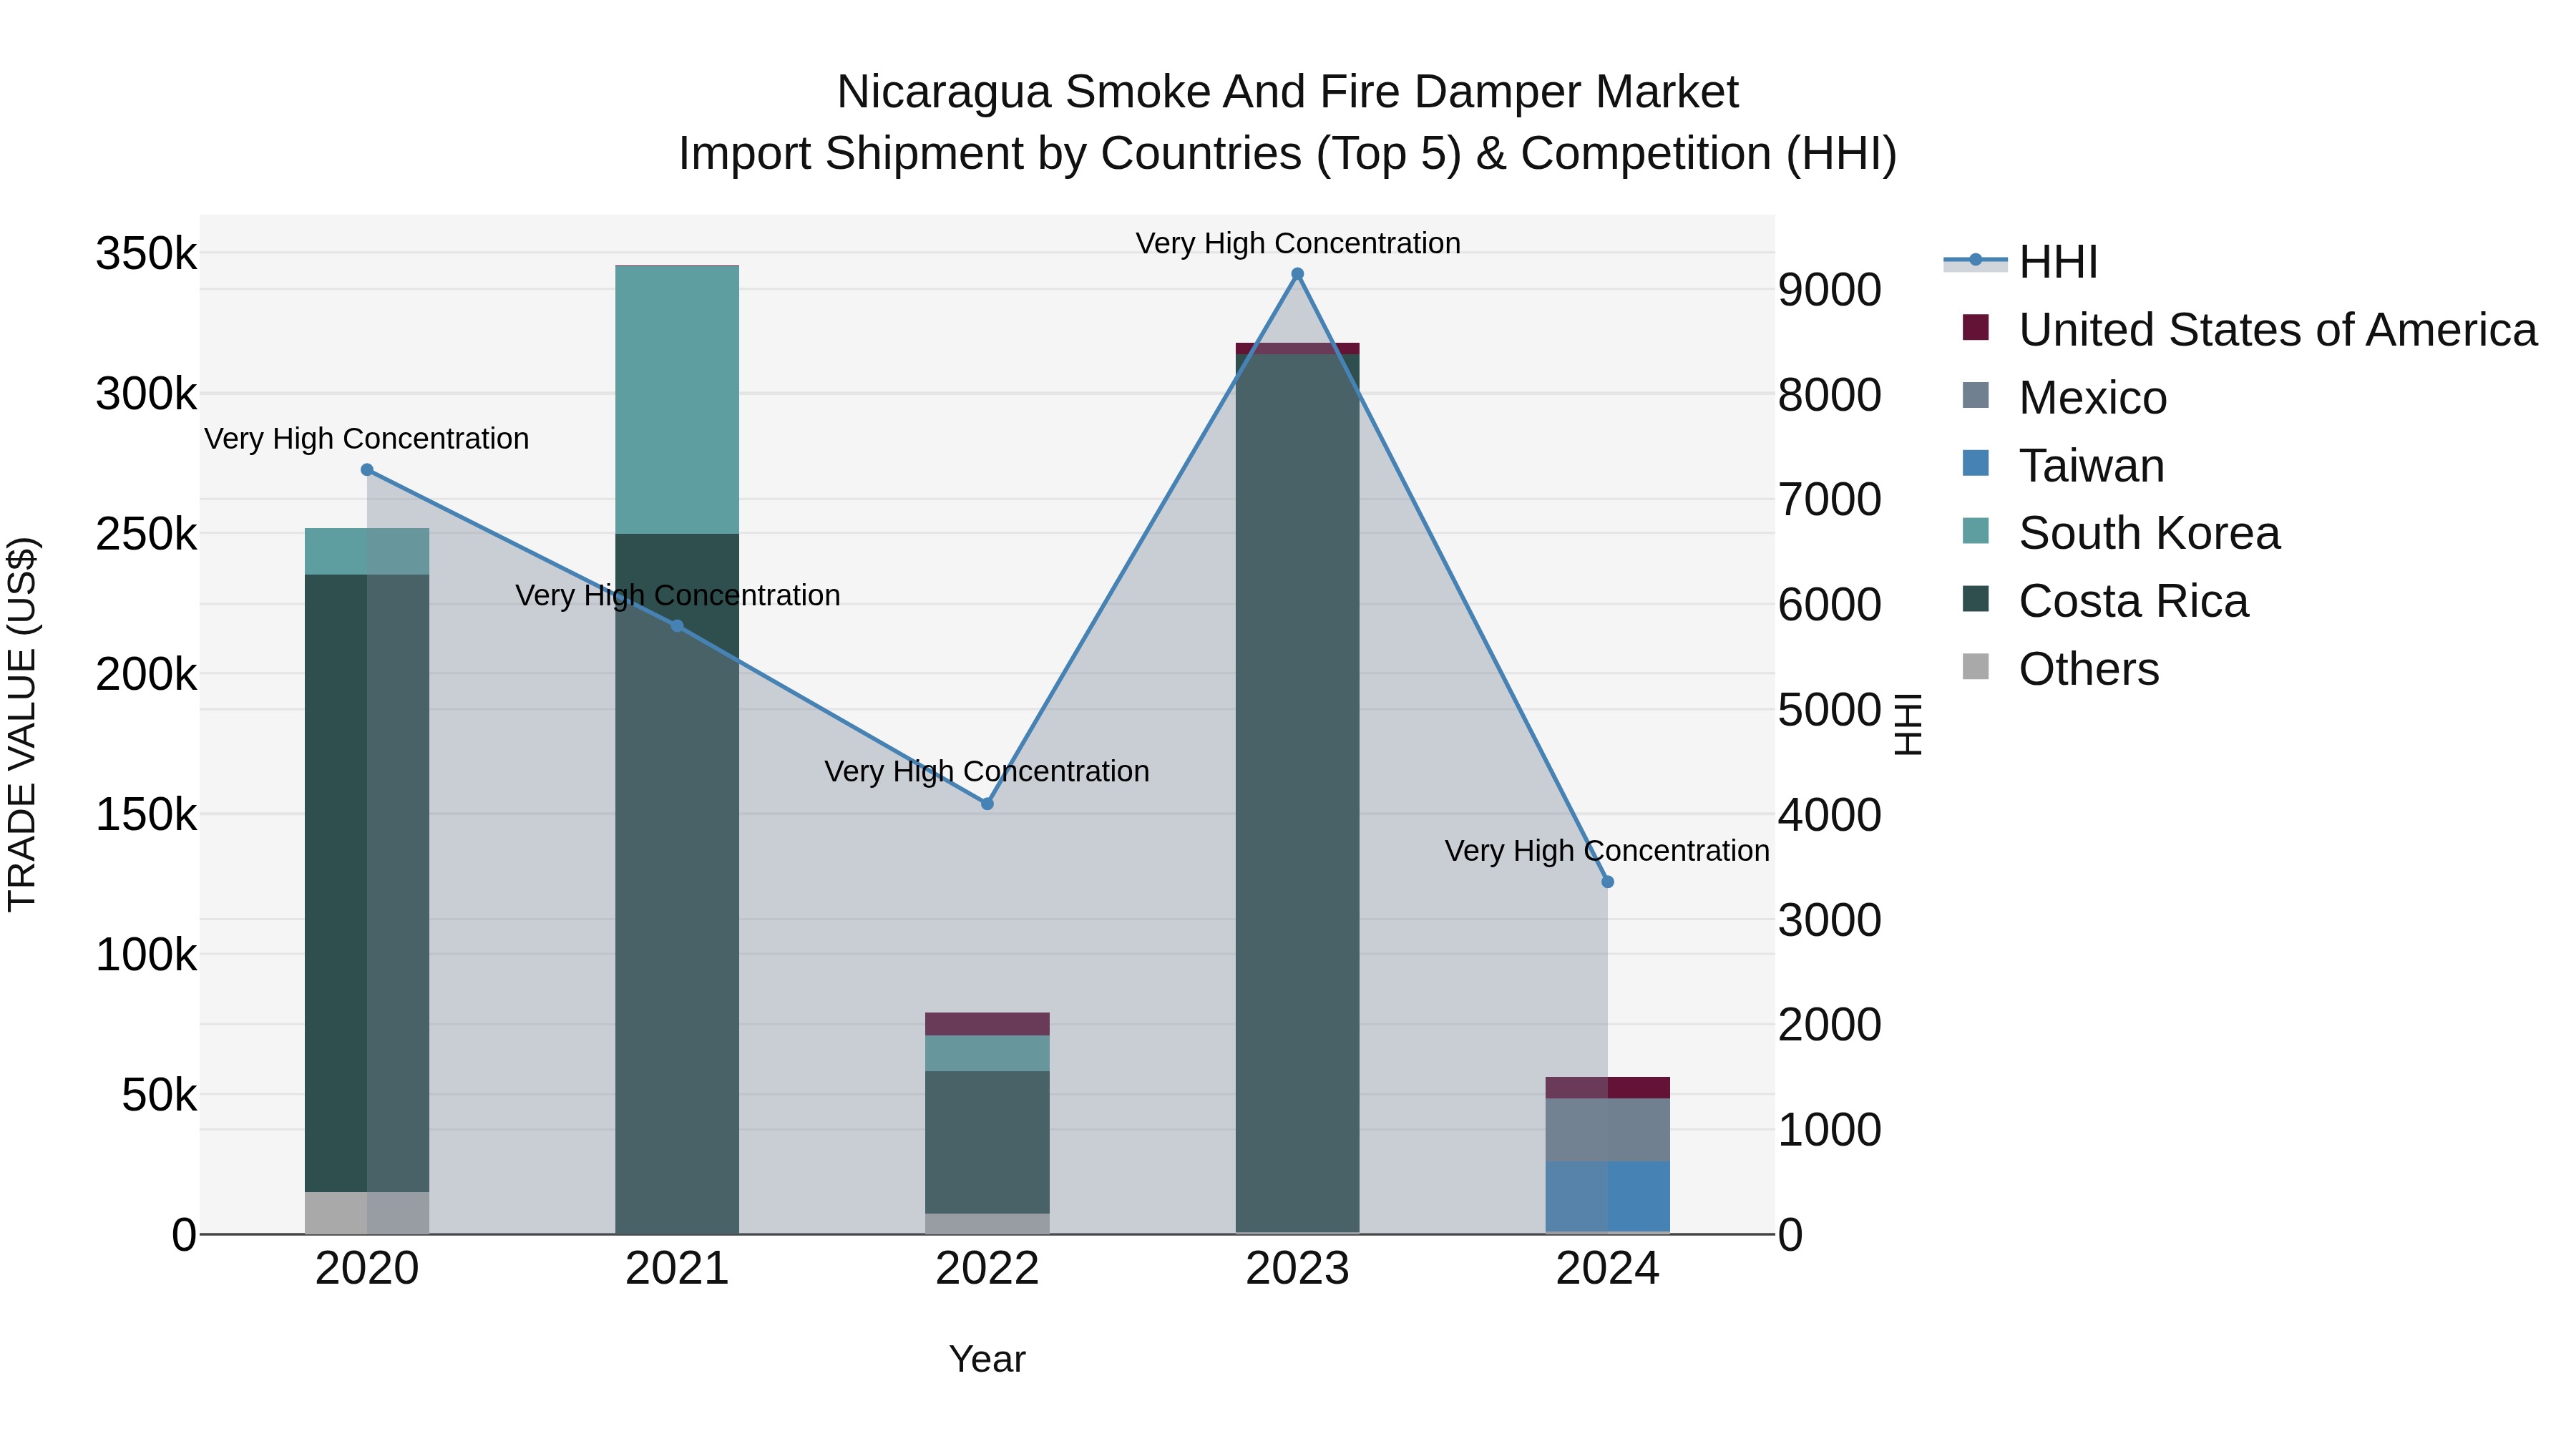Click the HHI data point for 2020
This screenshot has width=2576, height=1449.
point(367,470)
